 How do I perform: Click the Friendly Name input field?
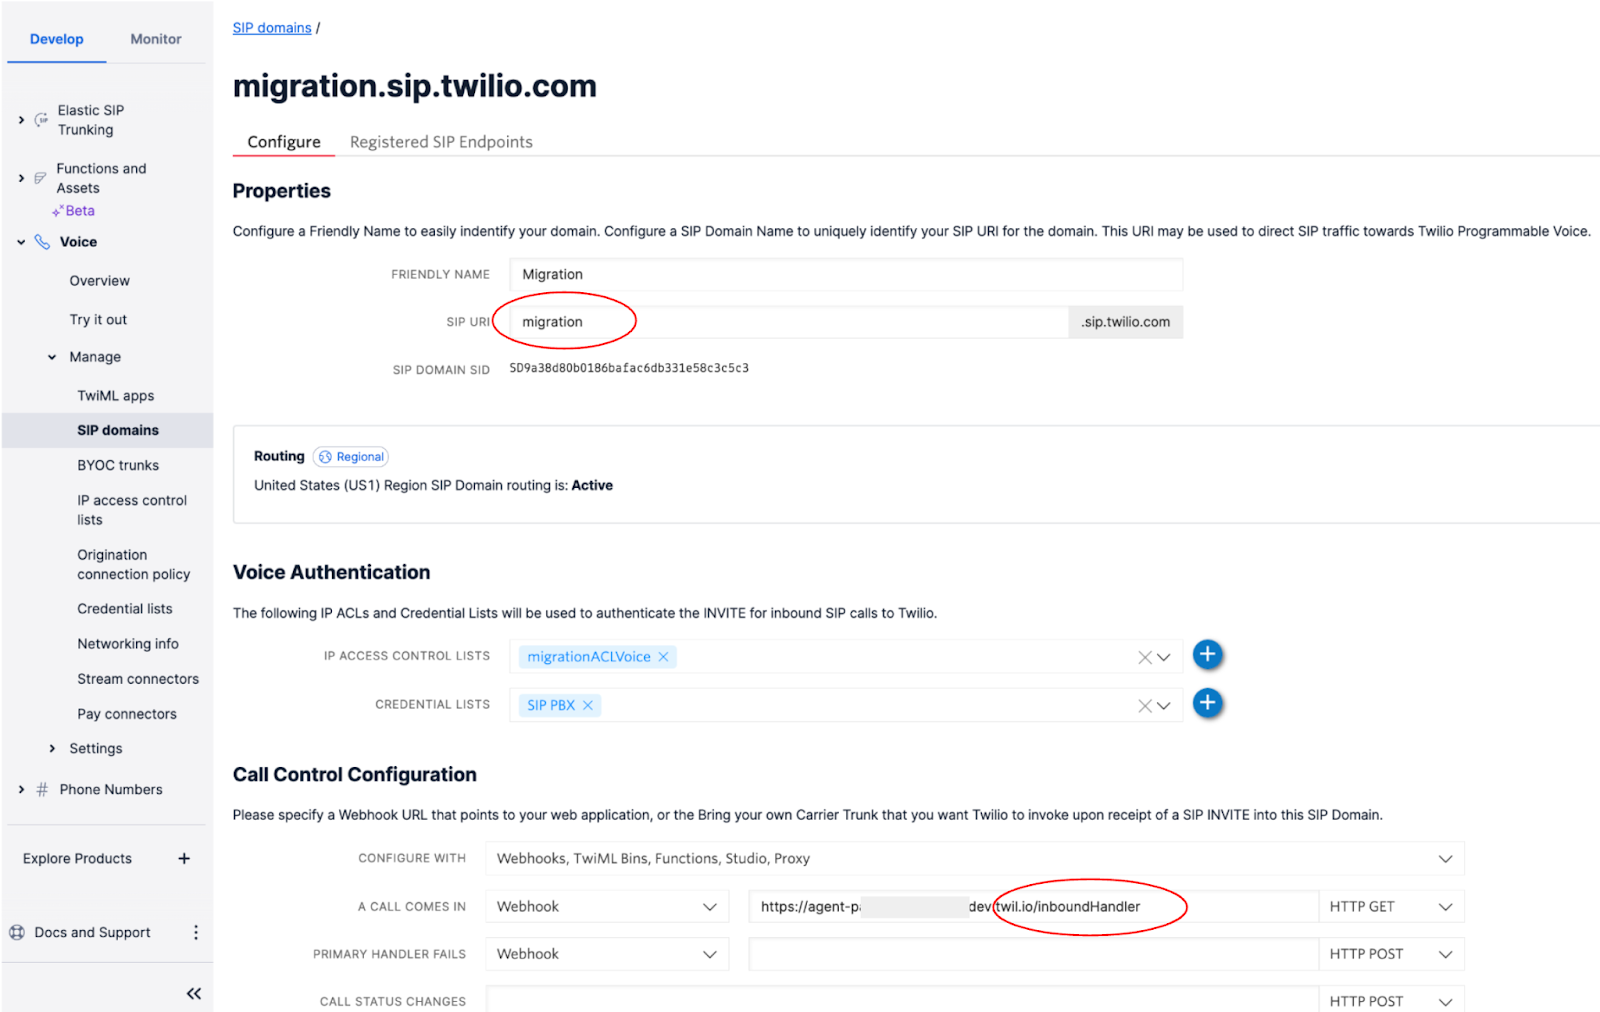point(846,274)
